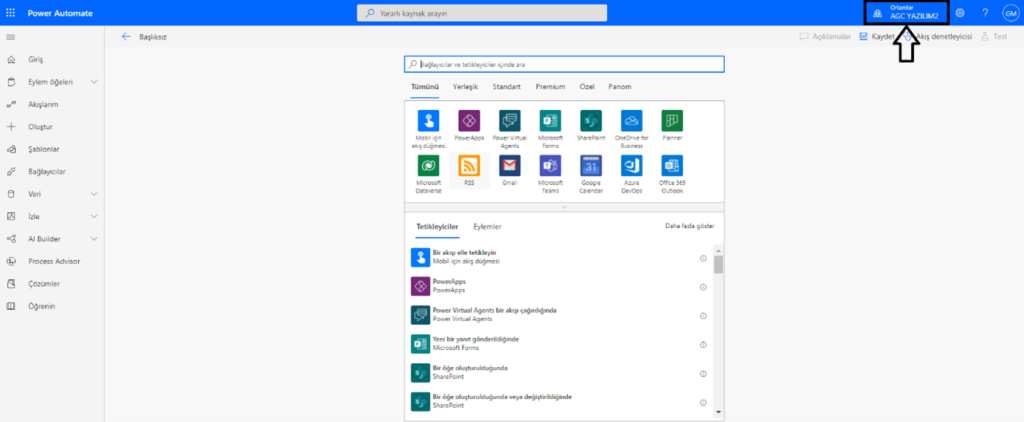Switch to the Tetikleyiciler tab
Screen dimensions: 1024x422
(x=438, y=227)
